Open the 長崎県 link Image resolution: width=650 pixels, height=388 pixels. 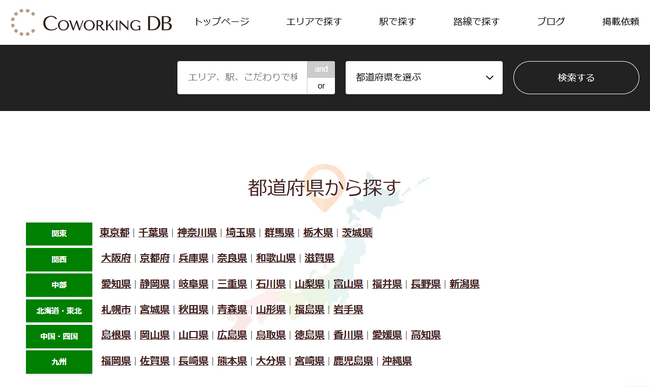pyautogui.click(x=194, y=361)
